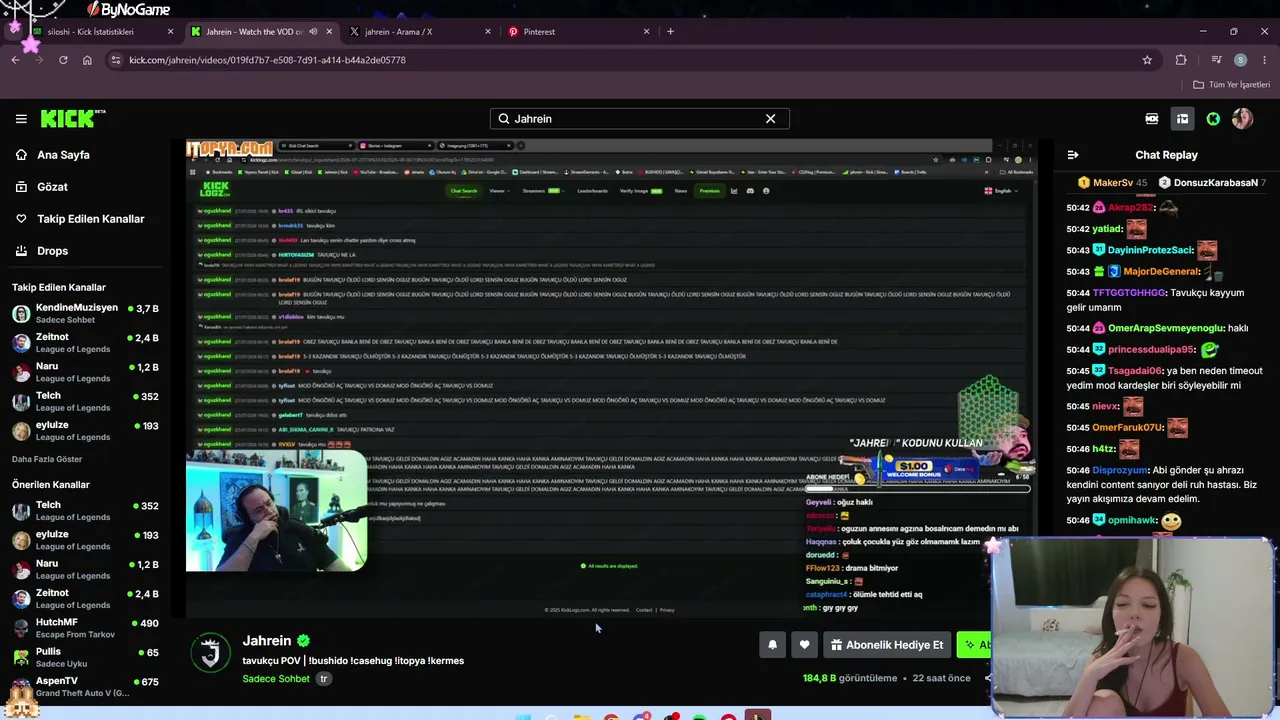The image size is (1280, 720).
Task: Click MakerSv in the chat leaderboard
Action: click(x=1113, y=183)
